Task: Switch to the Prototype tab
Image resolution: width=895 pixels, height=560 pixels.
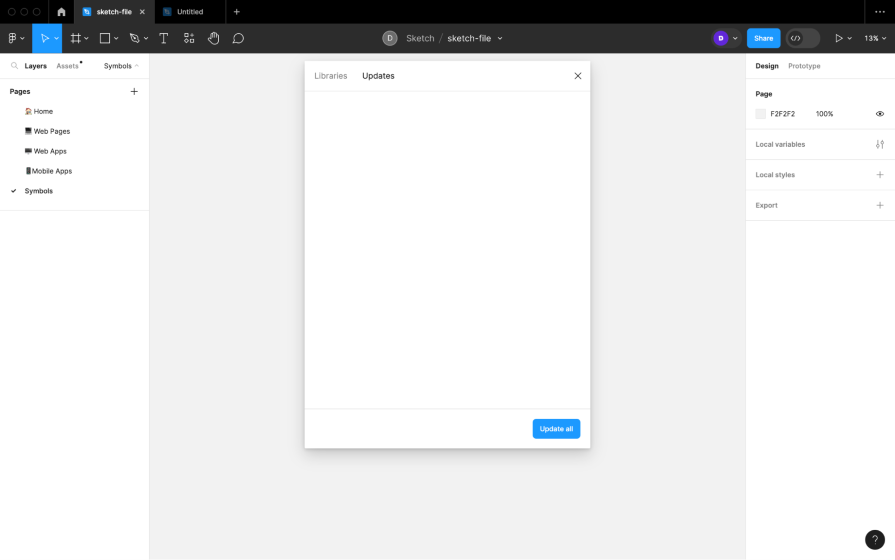Action: click(x=803, y=66)
